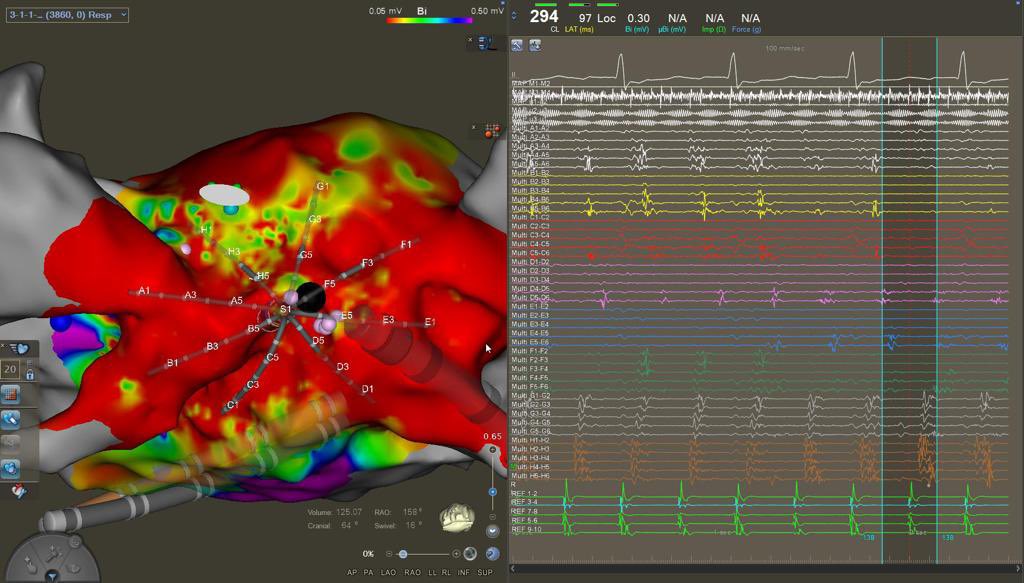Close the catheter list panel with its x
Screen dimensions: 1024x583
click(470, 40)
